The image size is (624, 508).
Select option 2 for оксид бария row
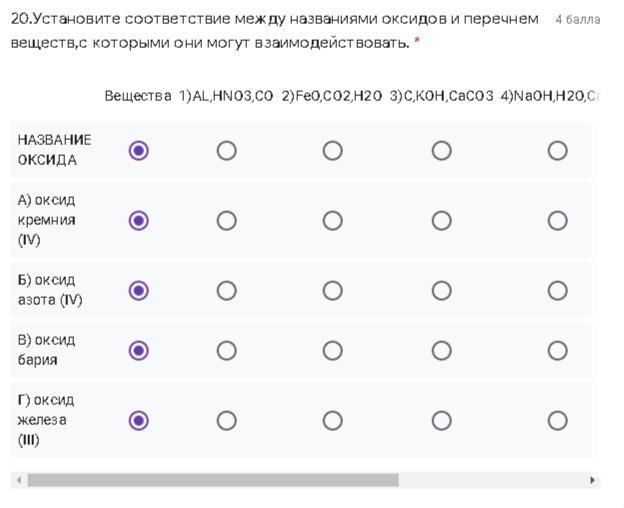[333, 350]
